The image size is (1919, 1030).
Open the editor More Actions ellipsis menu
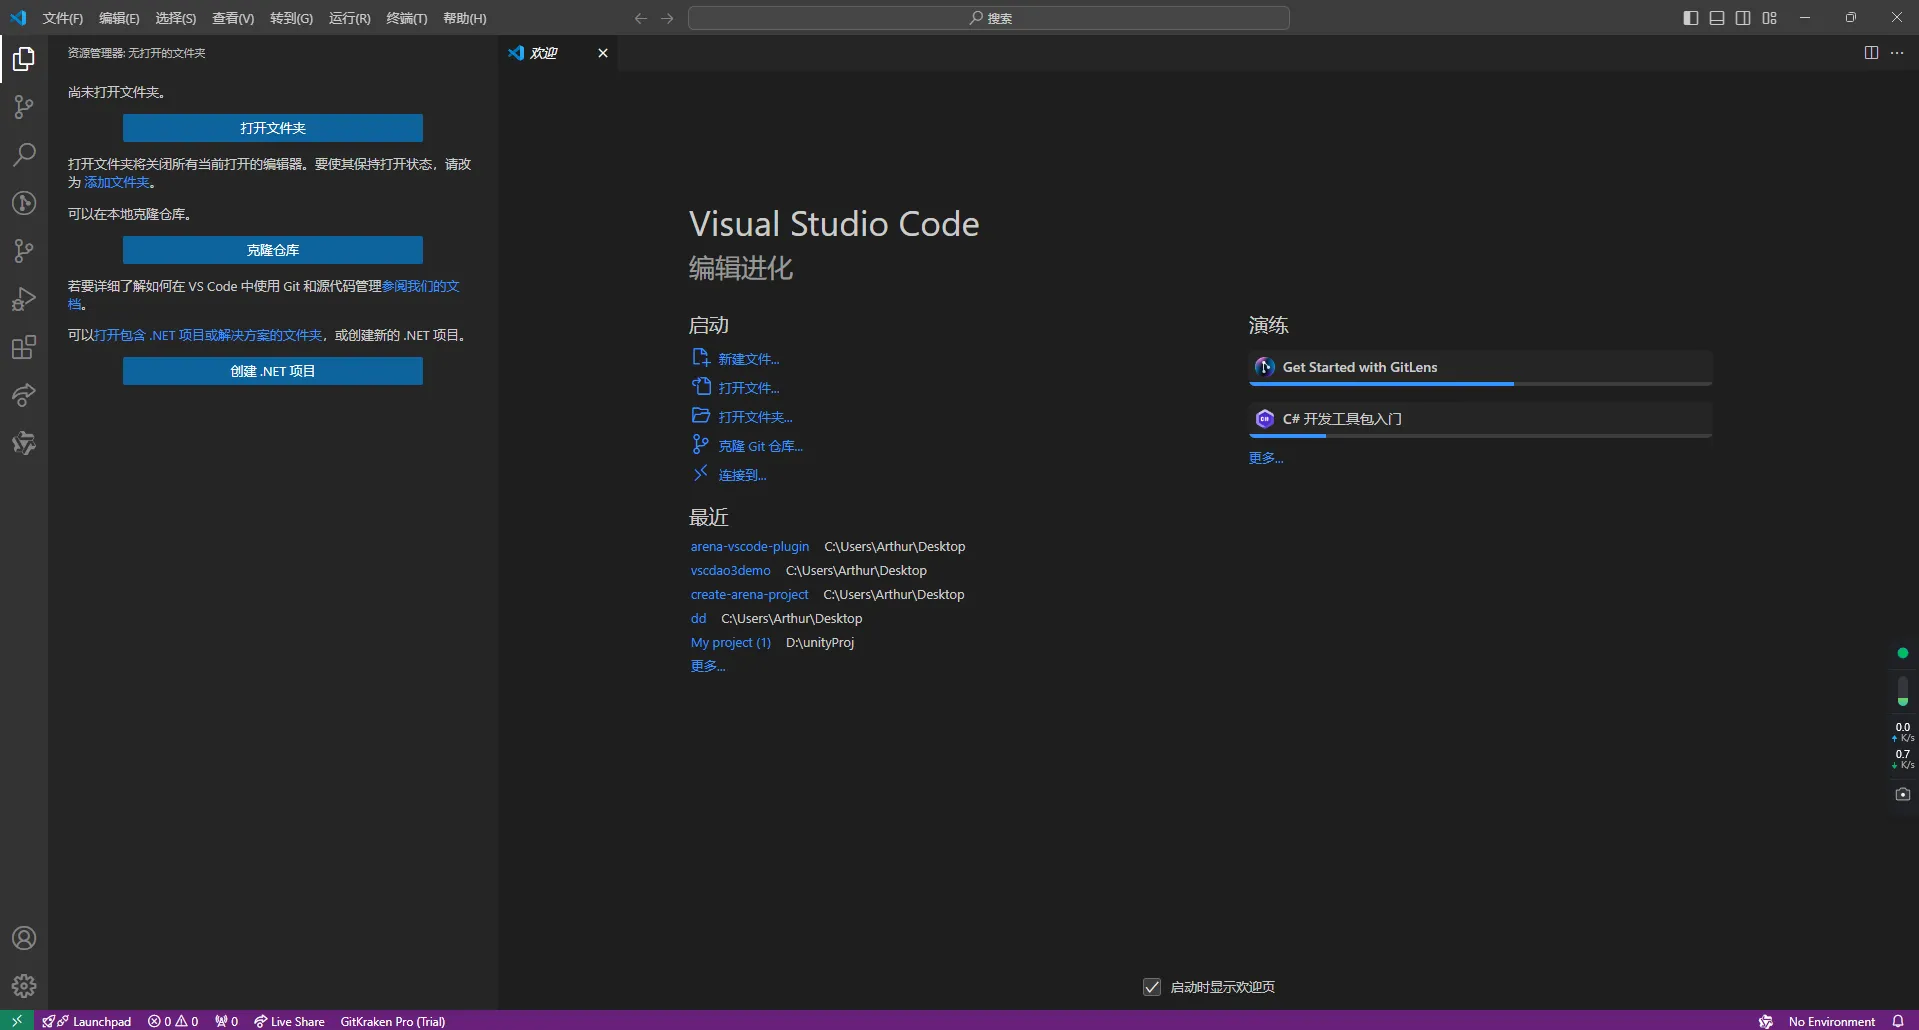tap(1897, 53)
